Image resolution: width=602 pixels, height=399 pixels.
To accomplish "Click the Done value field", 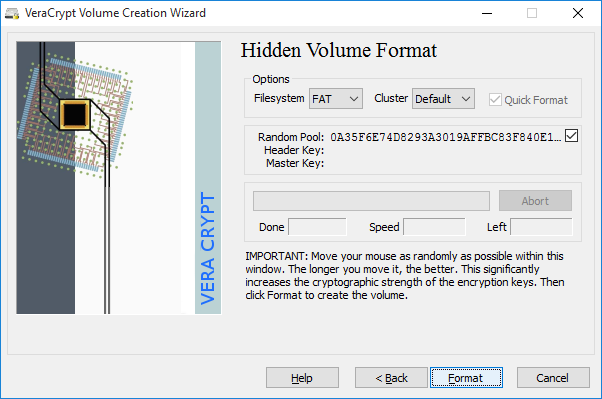I will [x=317, y=227].
